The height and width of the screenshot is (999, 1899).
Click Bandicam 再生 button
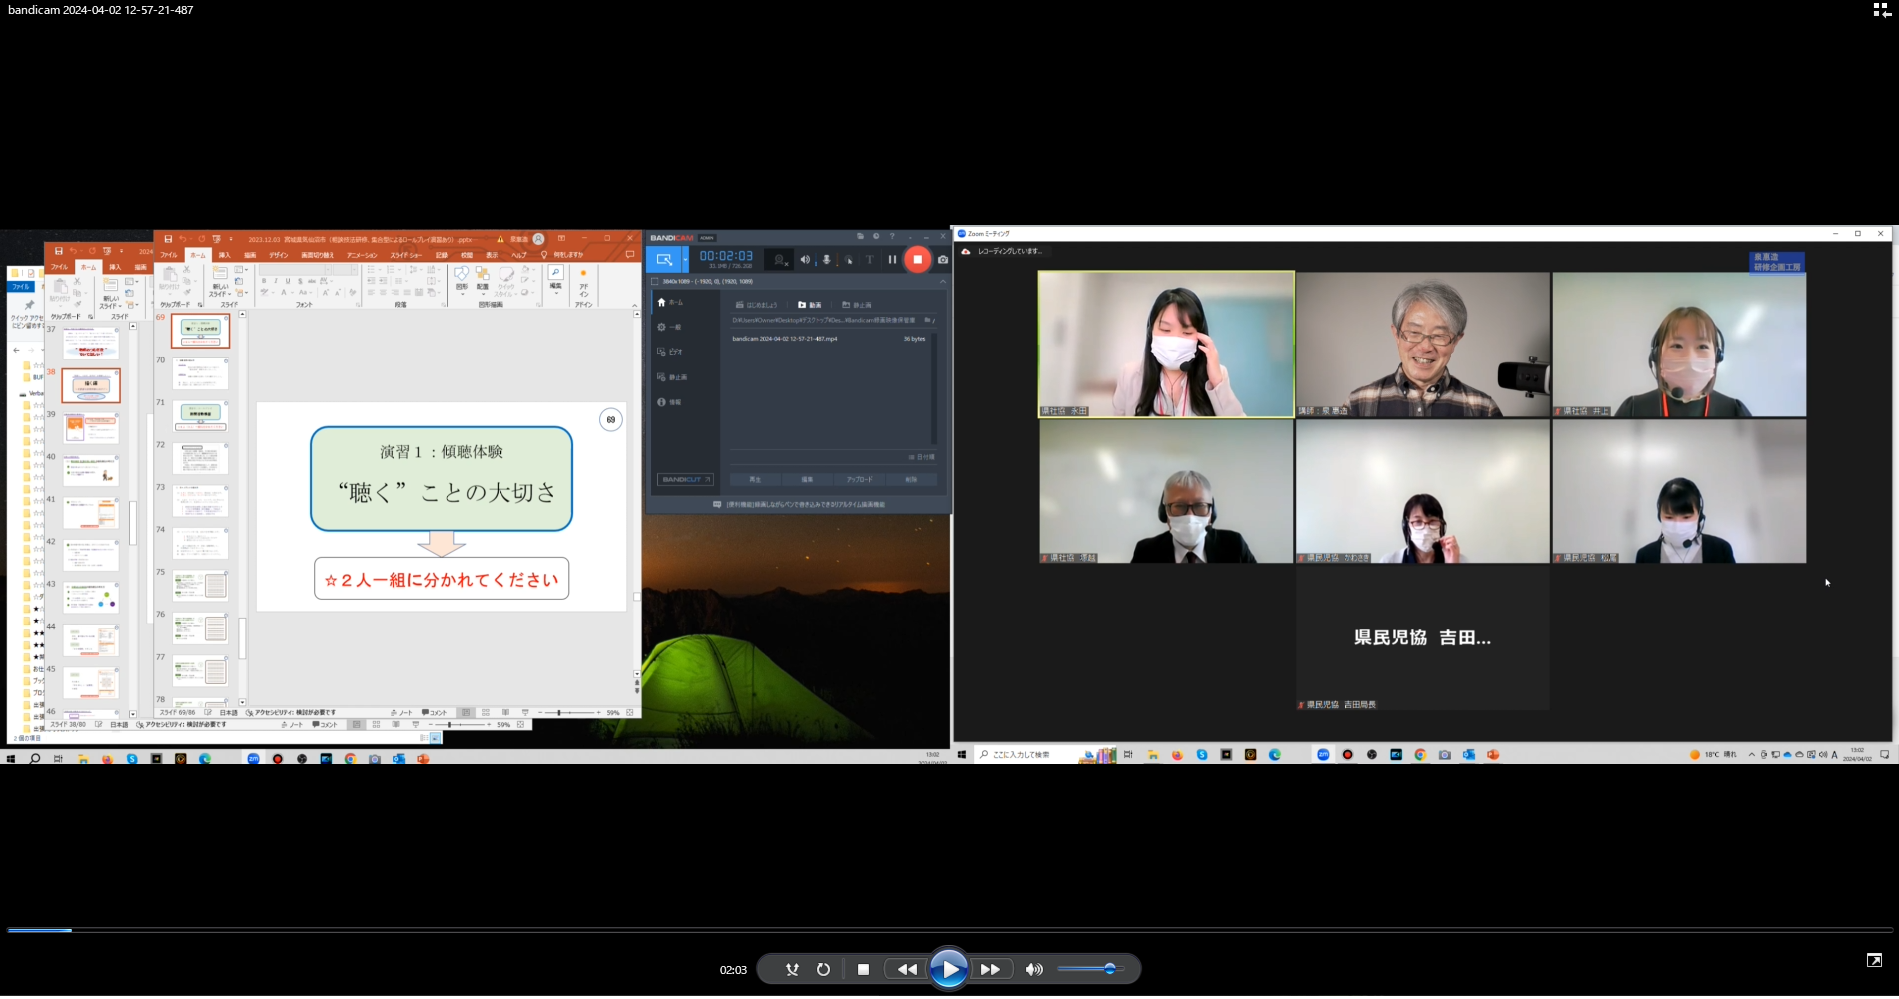point(755,480)
